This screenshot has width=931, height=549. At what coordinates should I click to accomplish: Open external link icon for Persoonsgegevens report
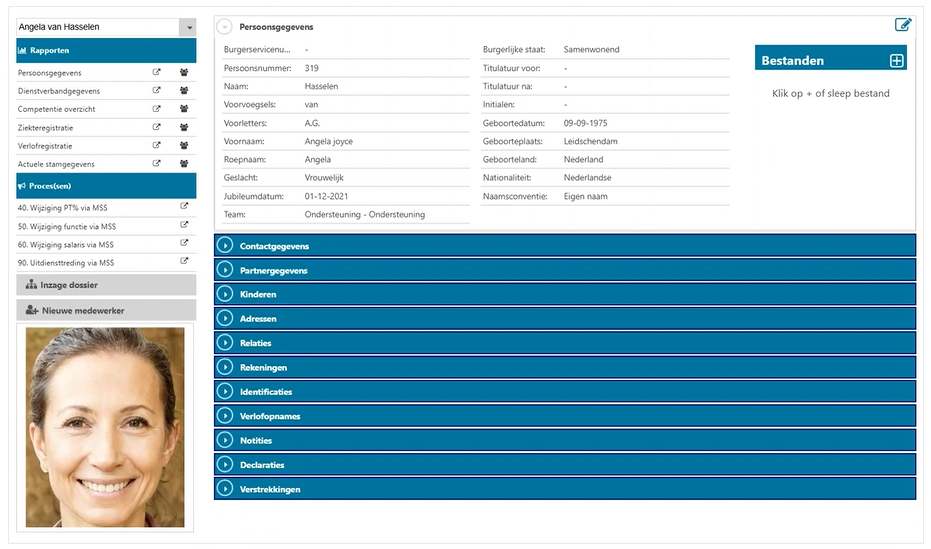pos(156,73)
